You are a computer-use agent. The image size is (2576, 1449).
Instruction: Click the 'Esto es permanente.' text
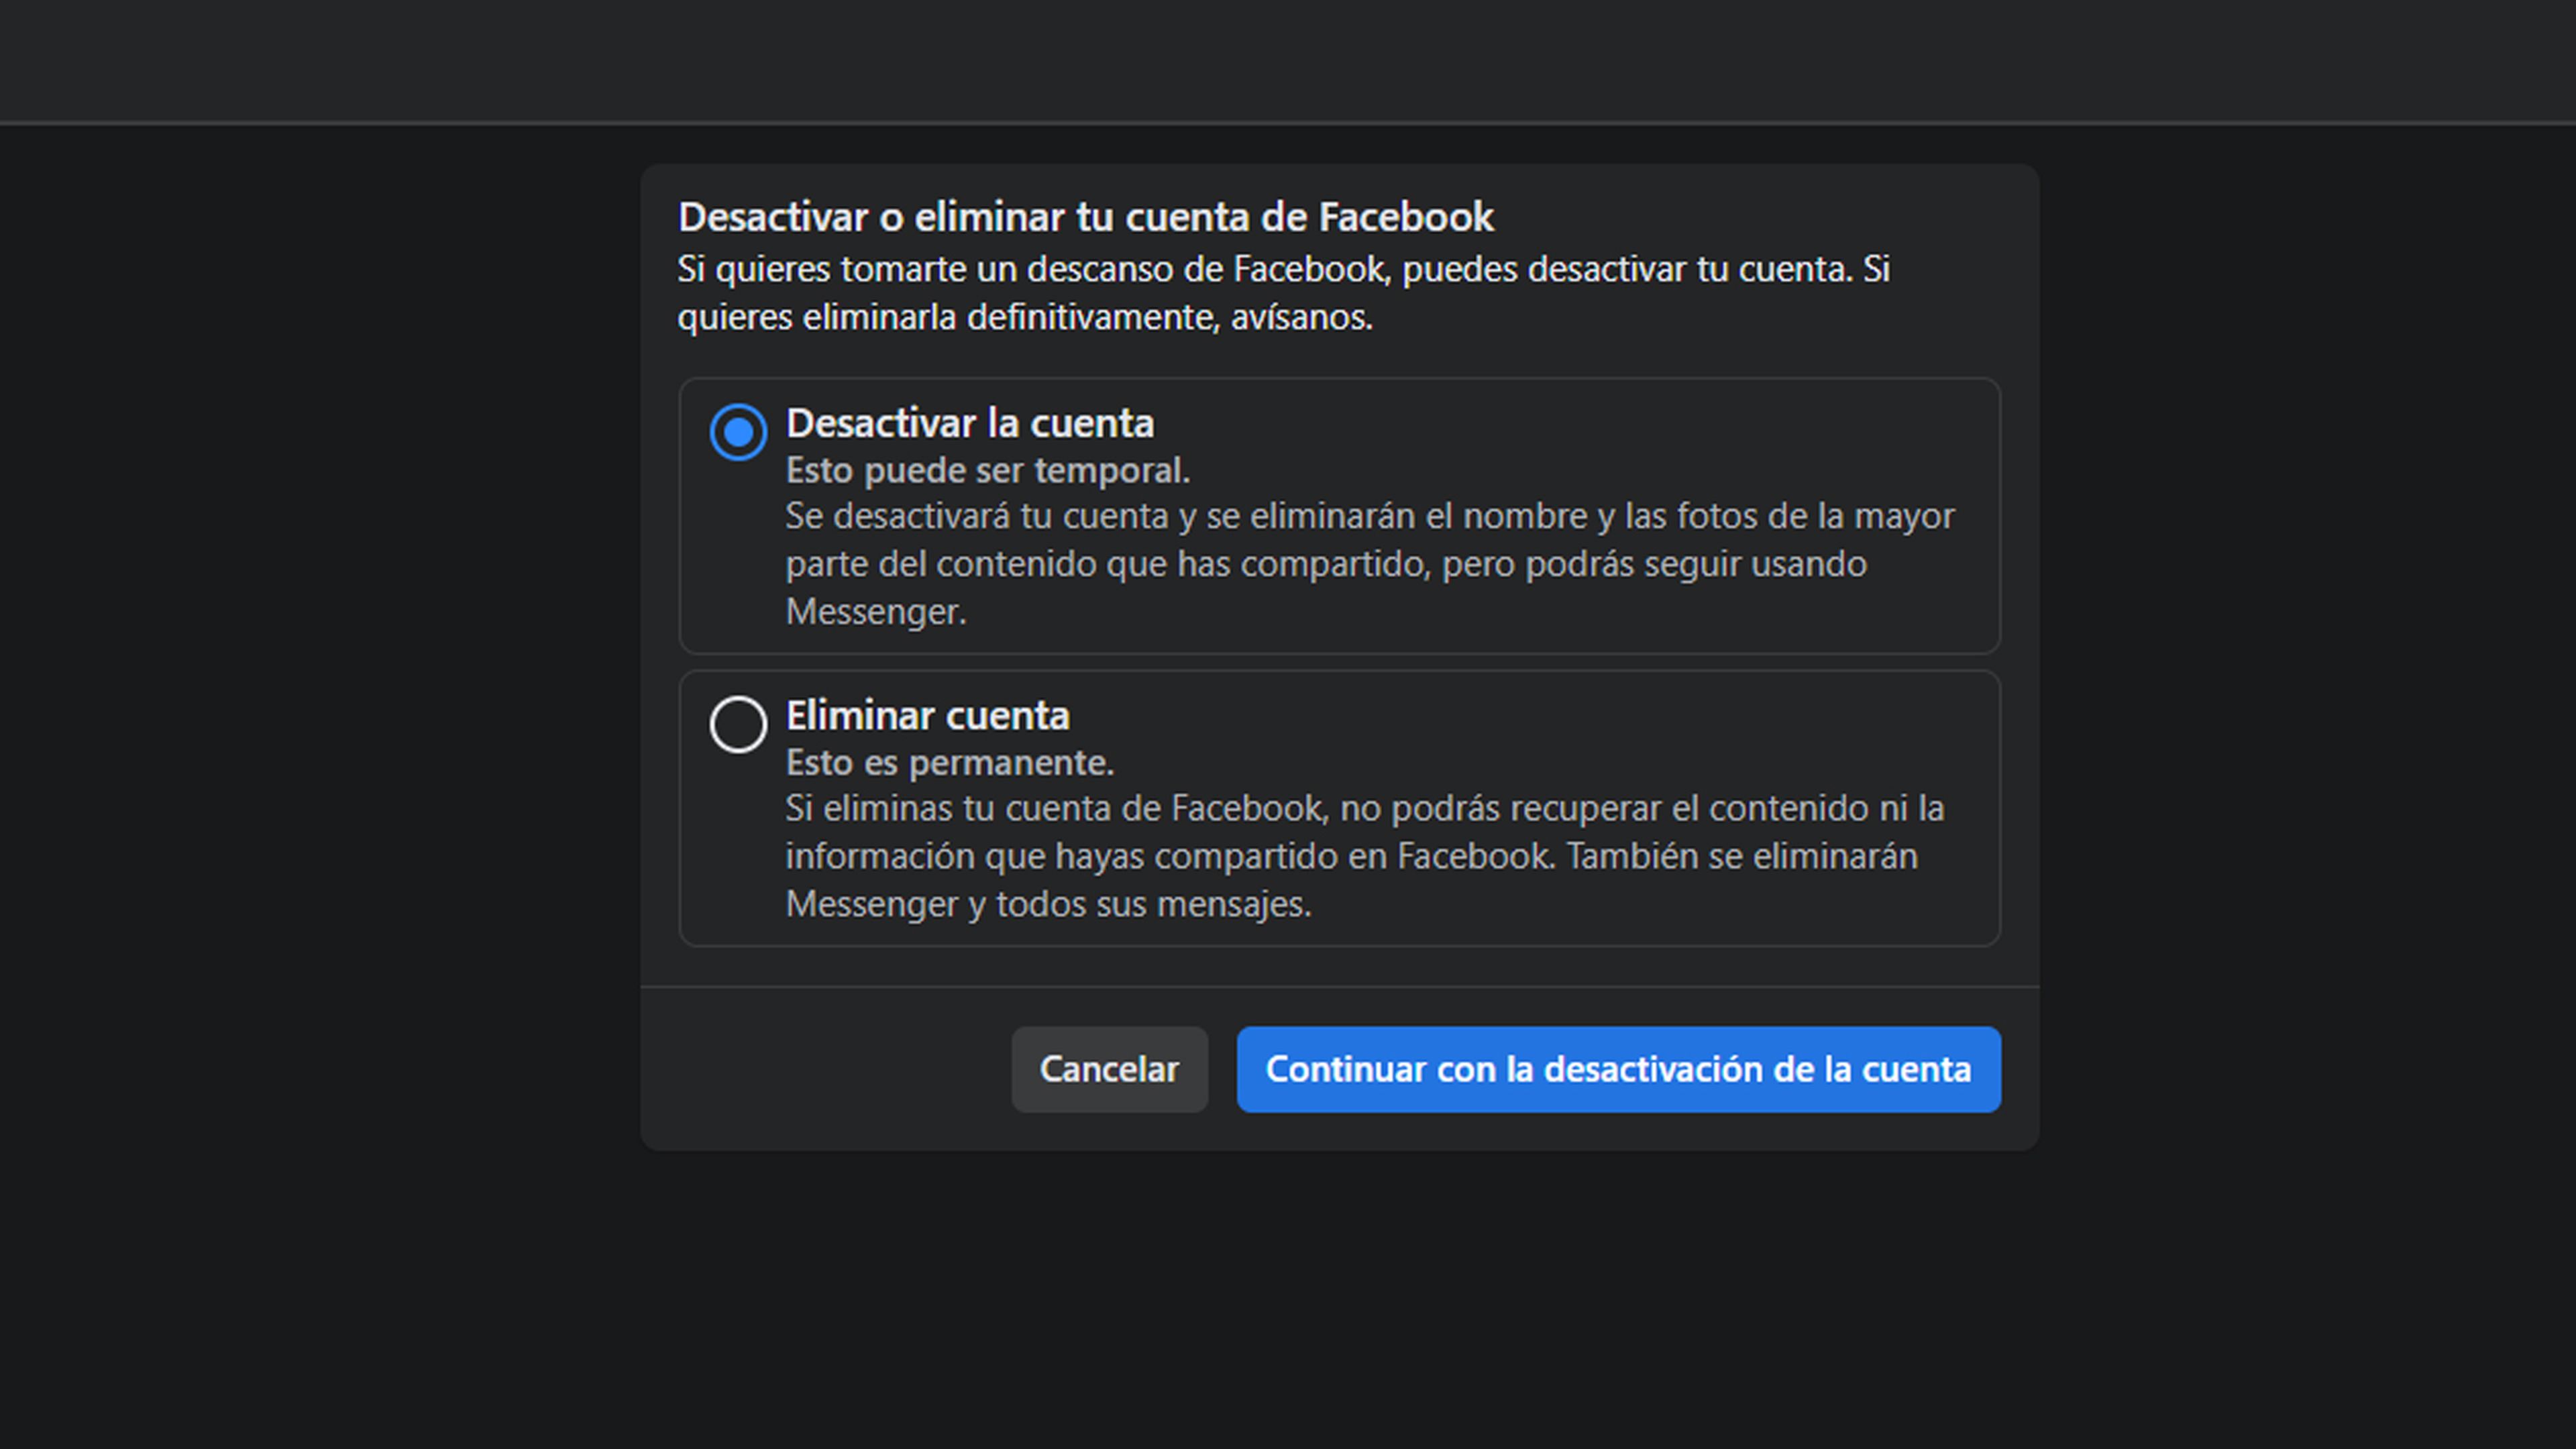coord(949,763)
